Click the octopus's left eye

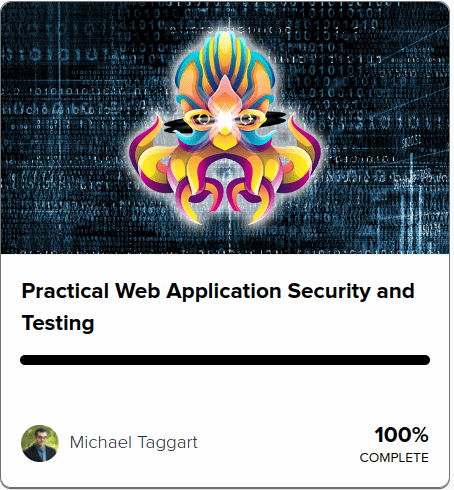(203, 119)
